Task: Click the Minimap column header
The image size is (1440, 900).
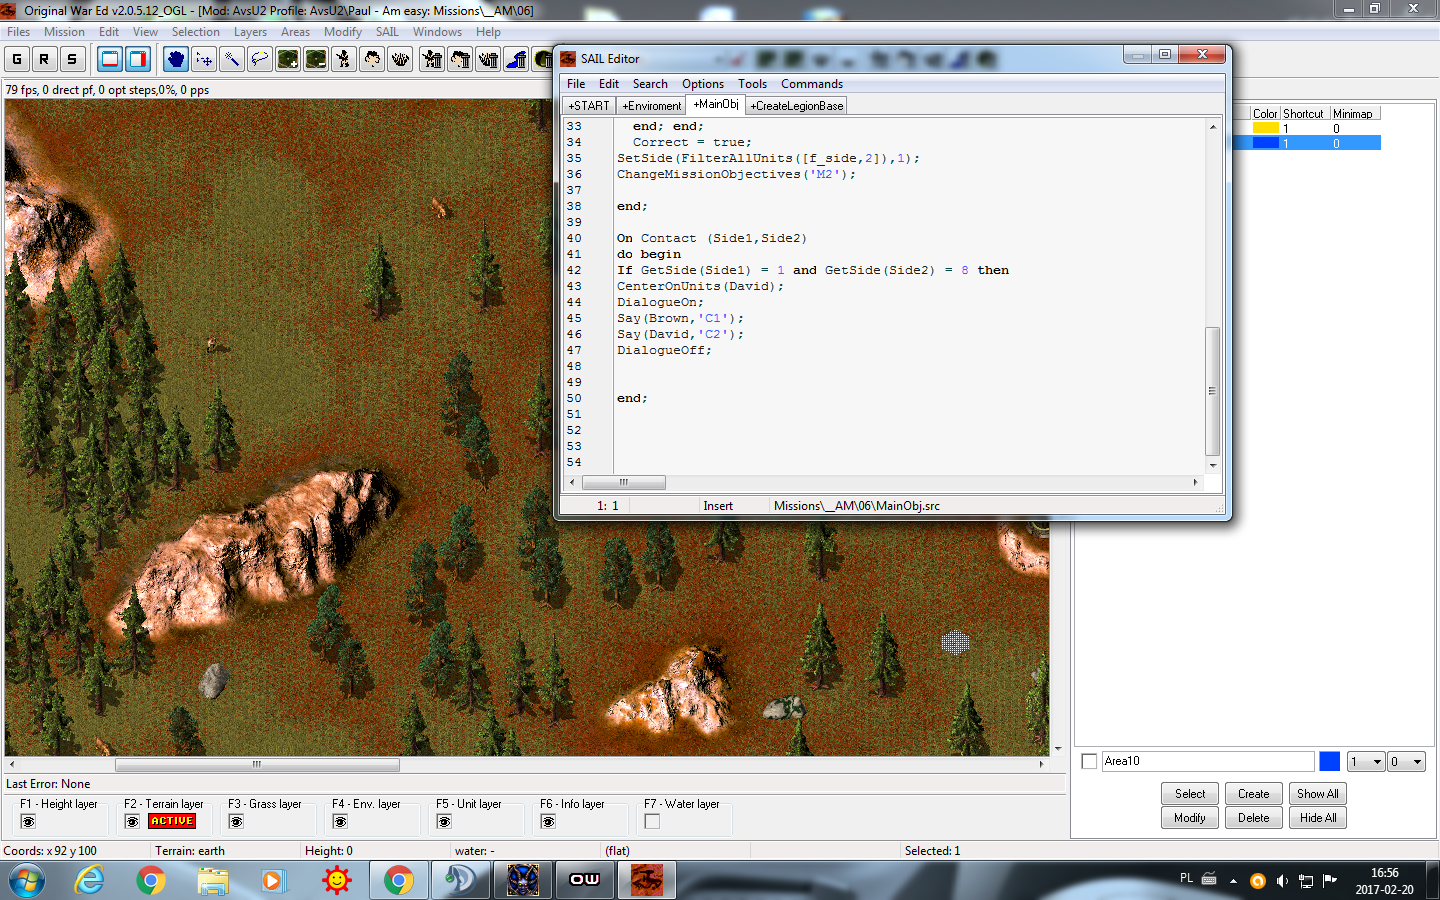Action: point(1353,114)
